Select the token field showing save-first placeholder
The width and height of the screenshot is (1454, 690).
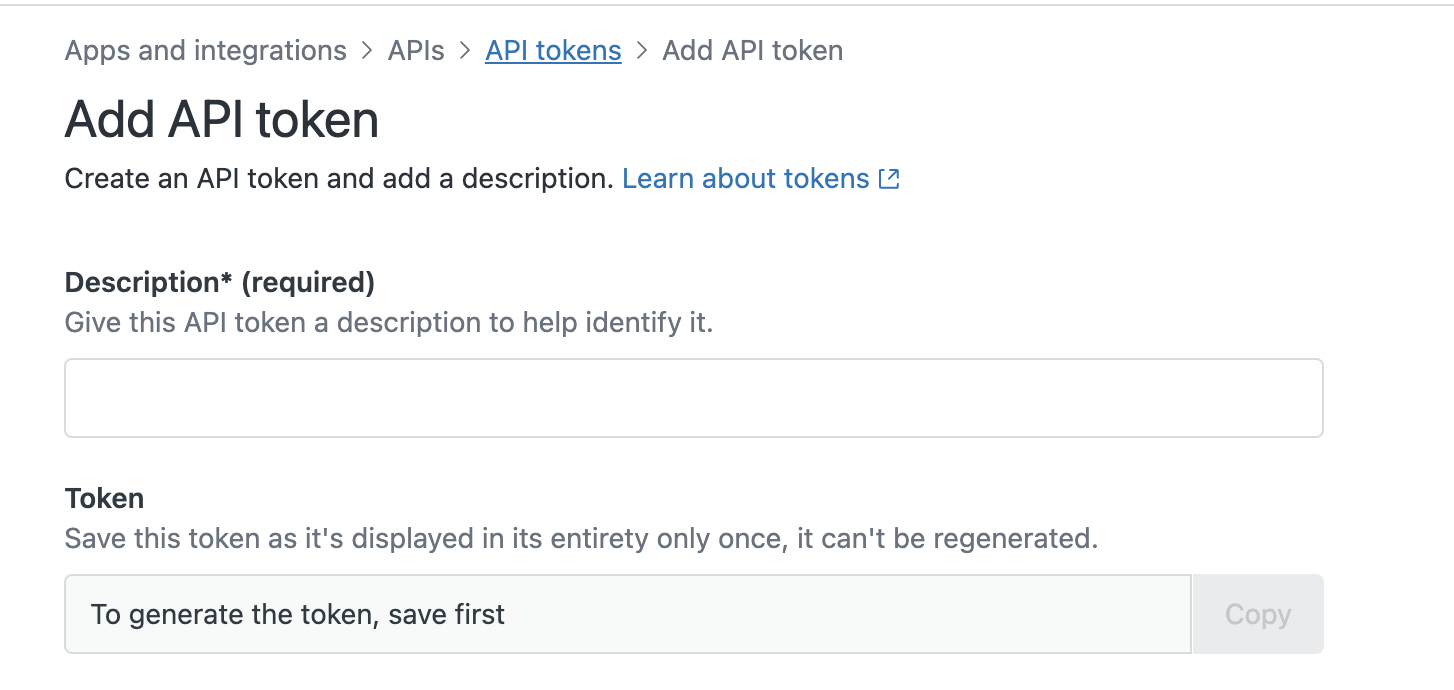coord(628,614)
